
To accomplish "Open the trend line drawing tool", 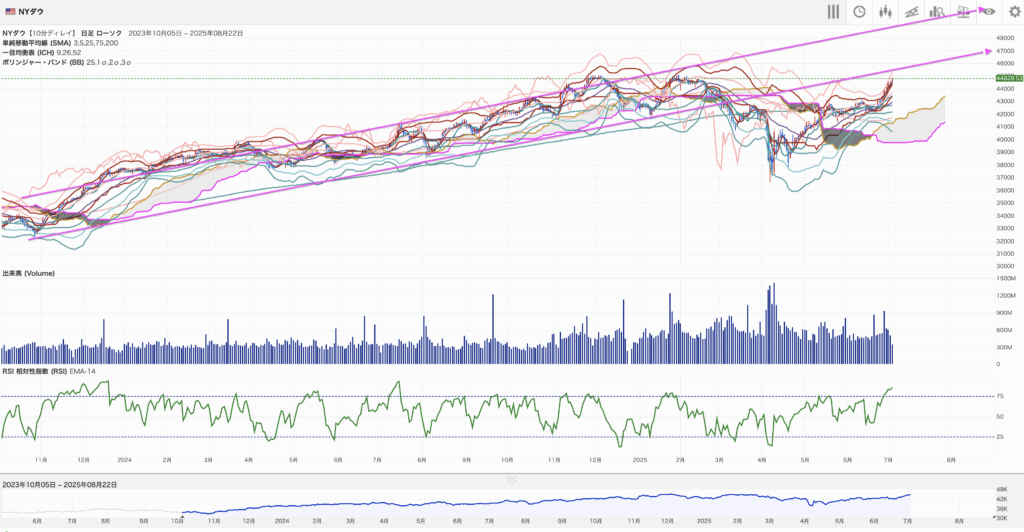I will pos(911,11).
